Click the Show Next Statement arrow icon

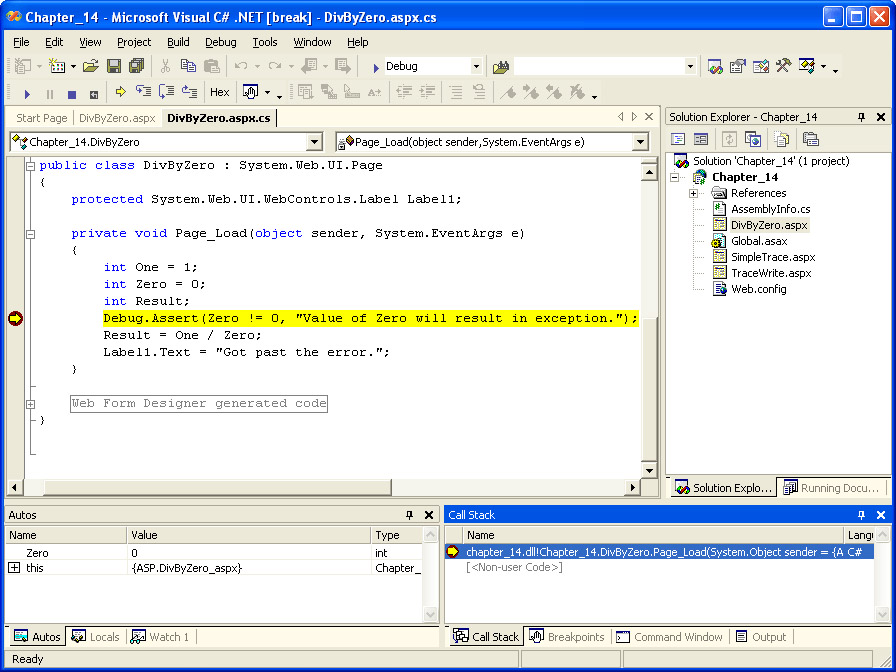(x=120, y=92)
